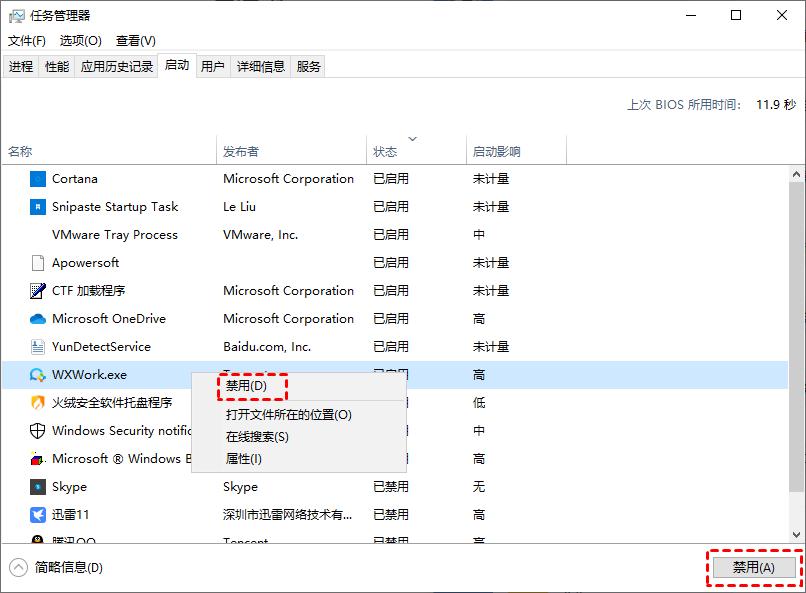Select the WXWork.exe application icon

tap(38, 374)
